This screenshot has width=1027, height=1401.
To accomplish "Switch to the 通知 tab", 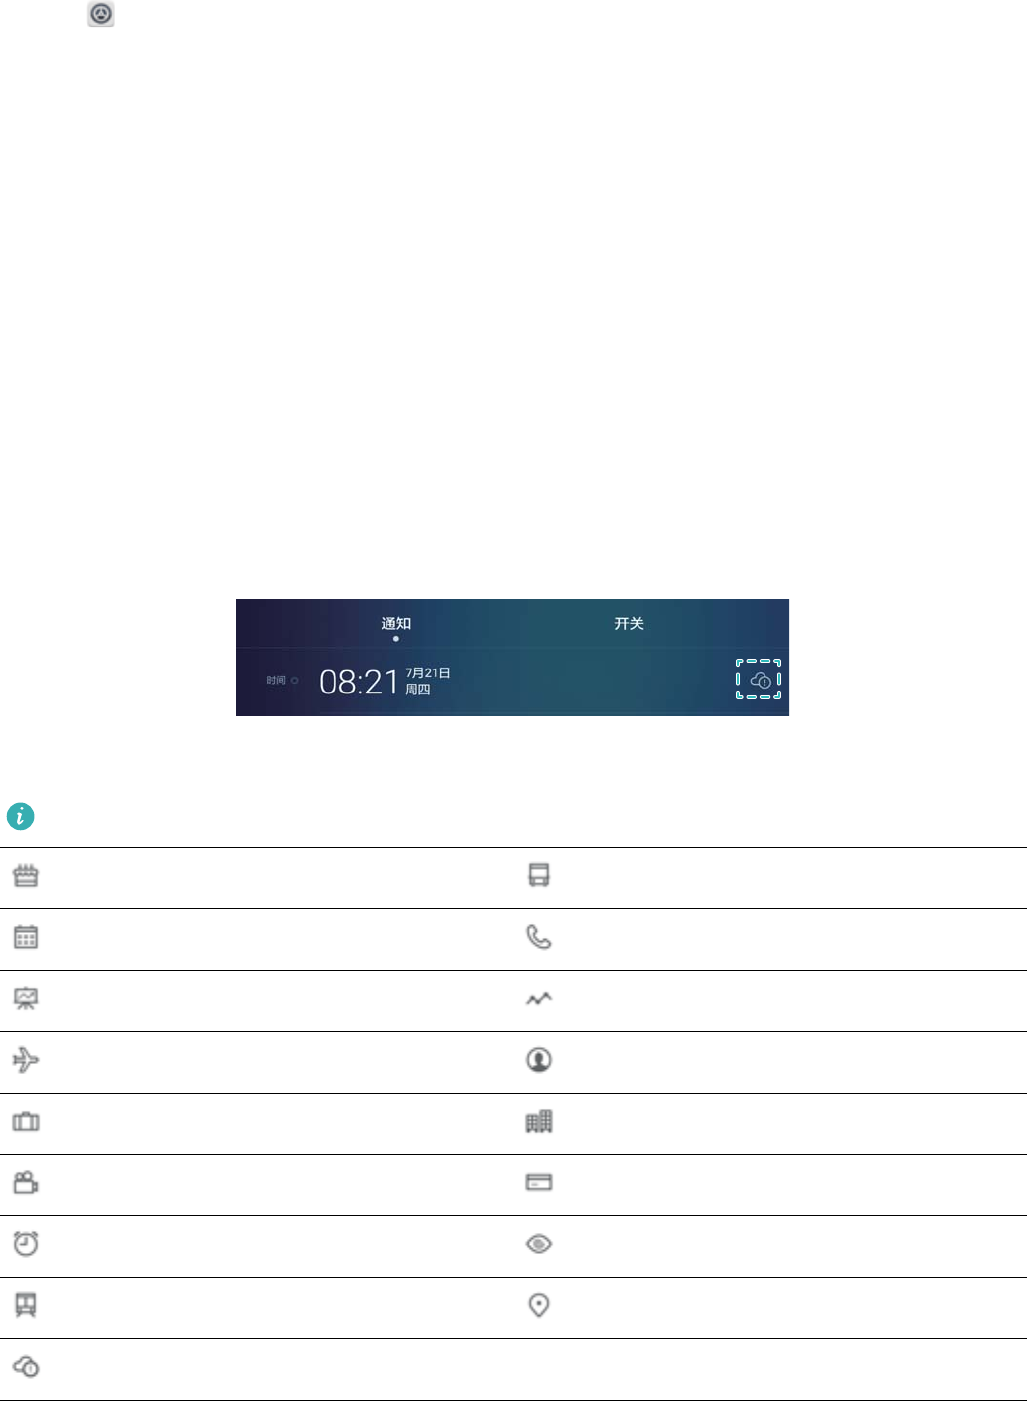I will 396,624.
